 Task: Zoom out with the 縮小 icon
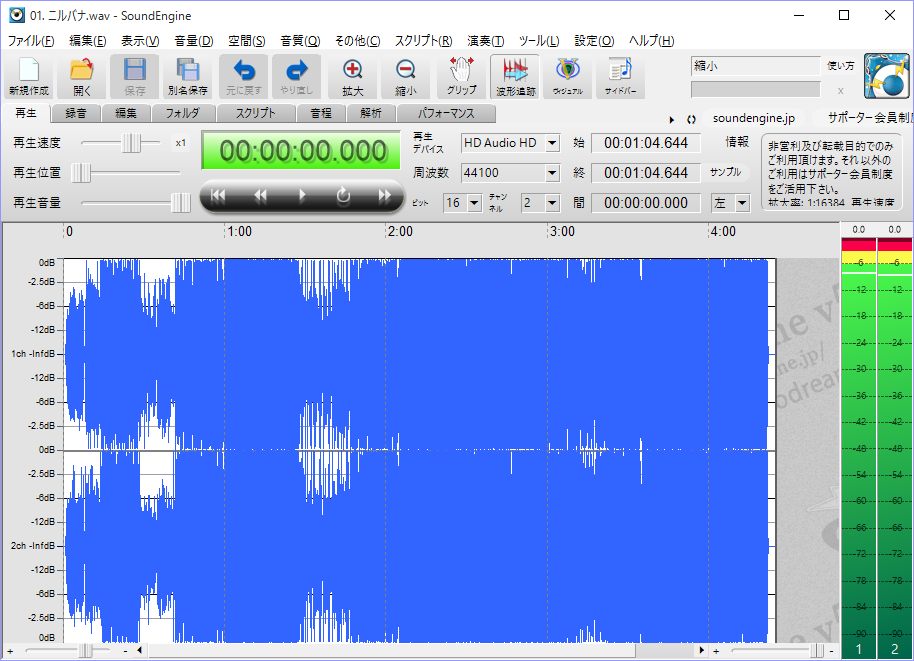tap(405, 76)
